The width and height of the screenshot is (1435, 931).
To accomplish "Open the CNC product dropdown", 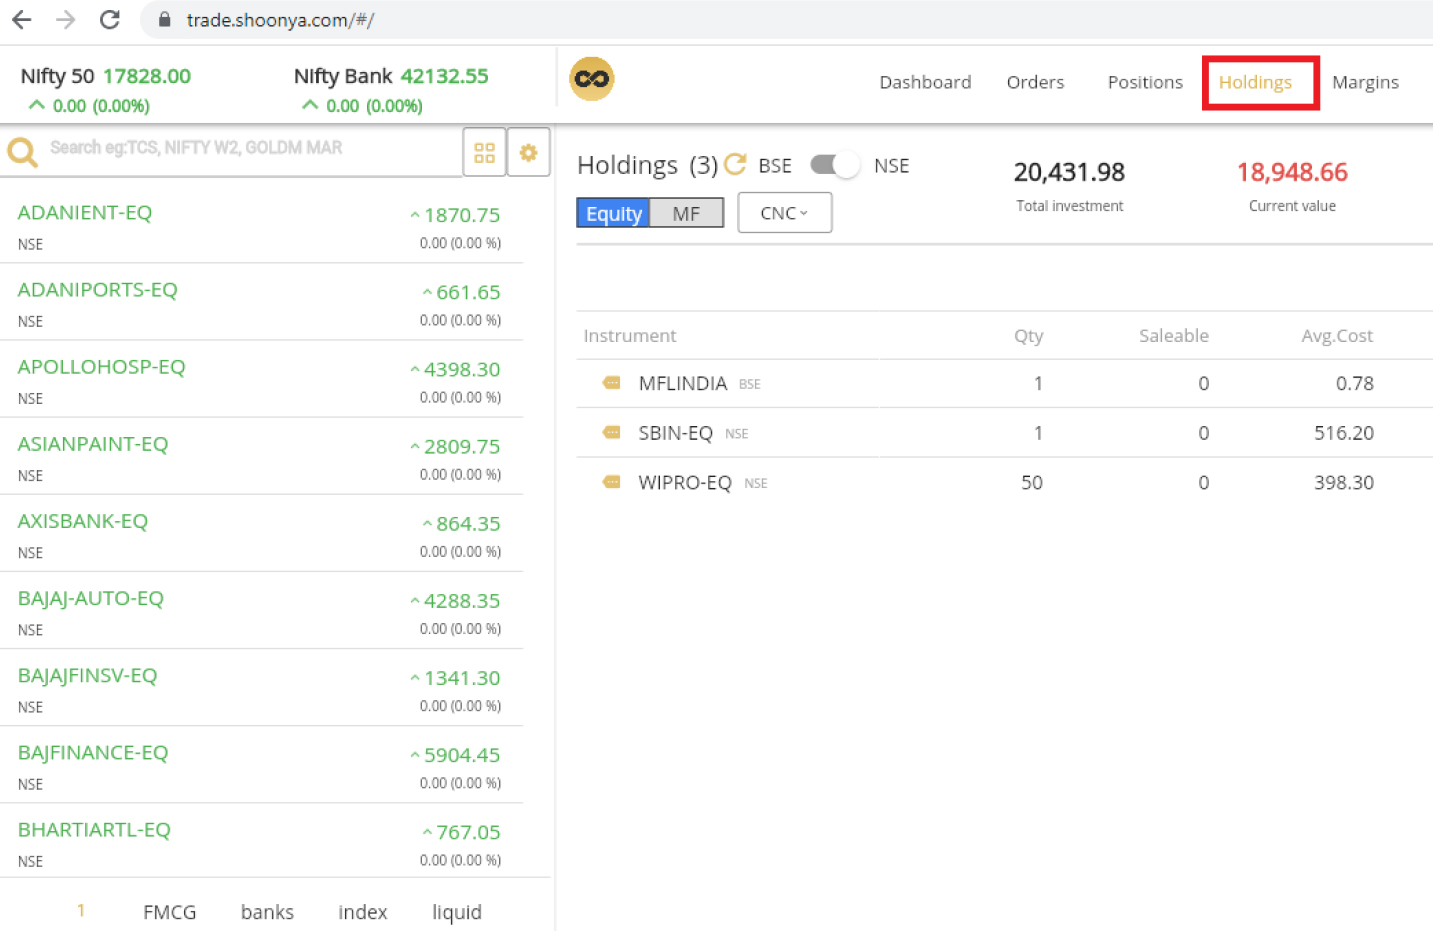I will pos(784,213).
